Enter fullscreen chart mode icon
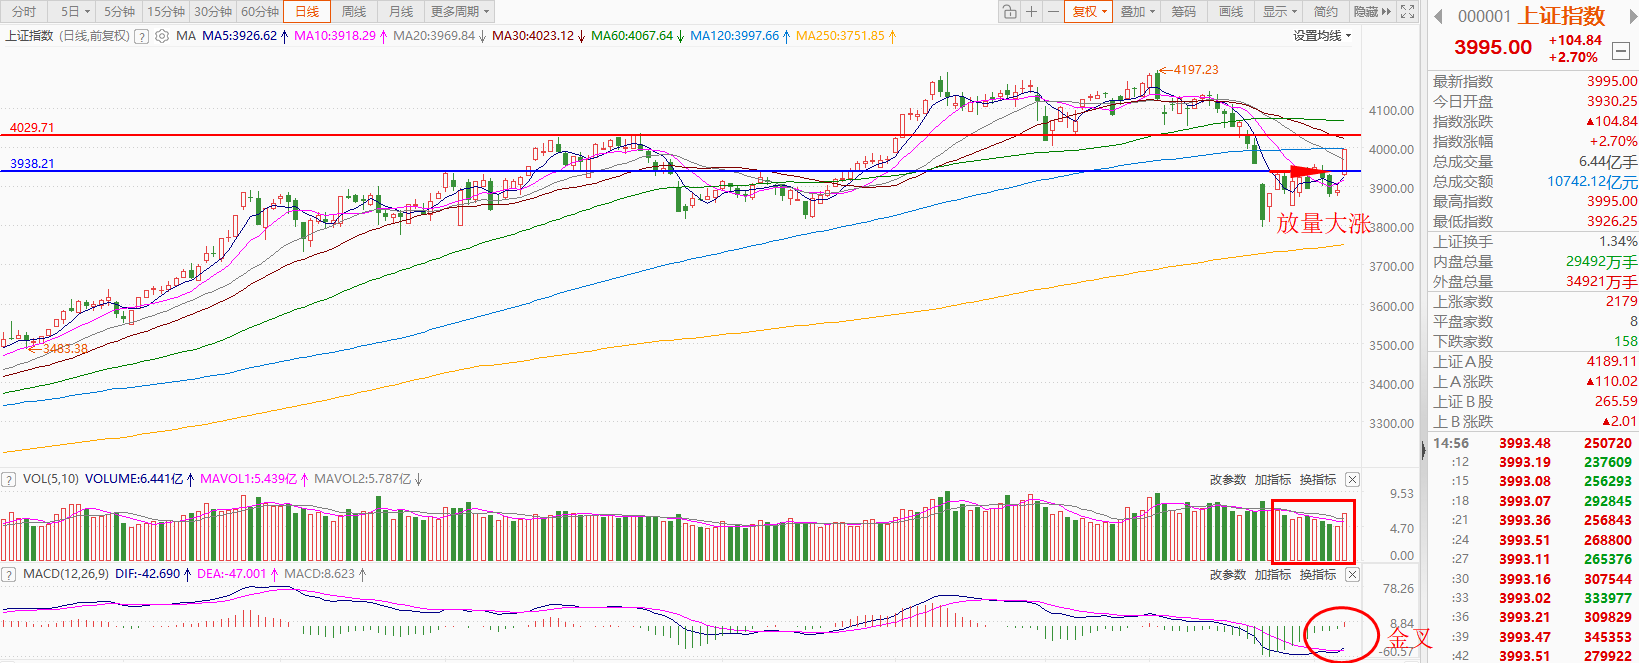Viewport: 1639px width, 663px height. (1407, 12)
